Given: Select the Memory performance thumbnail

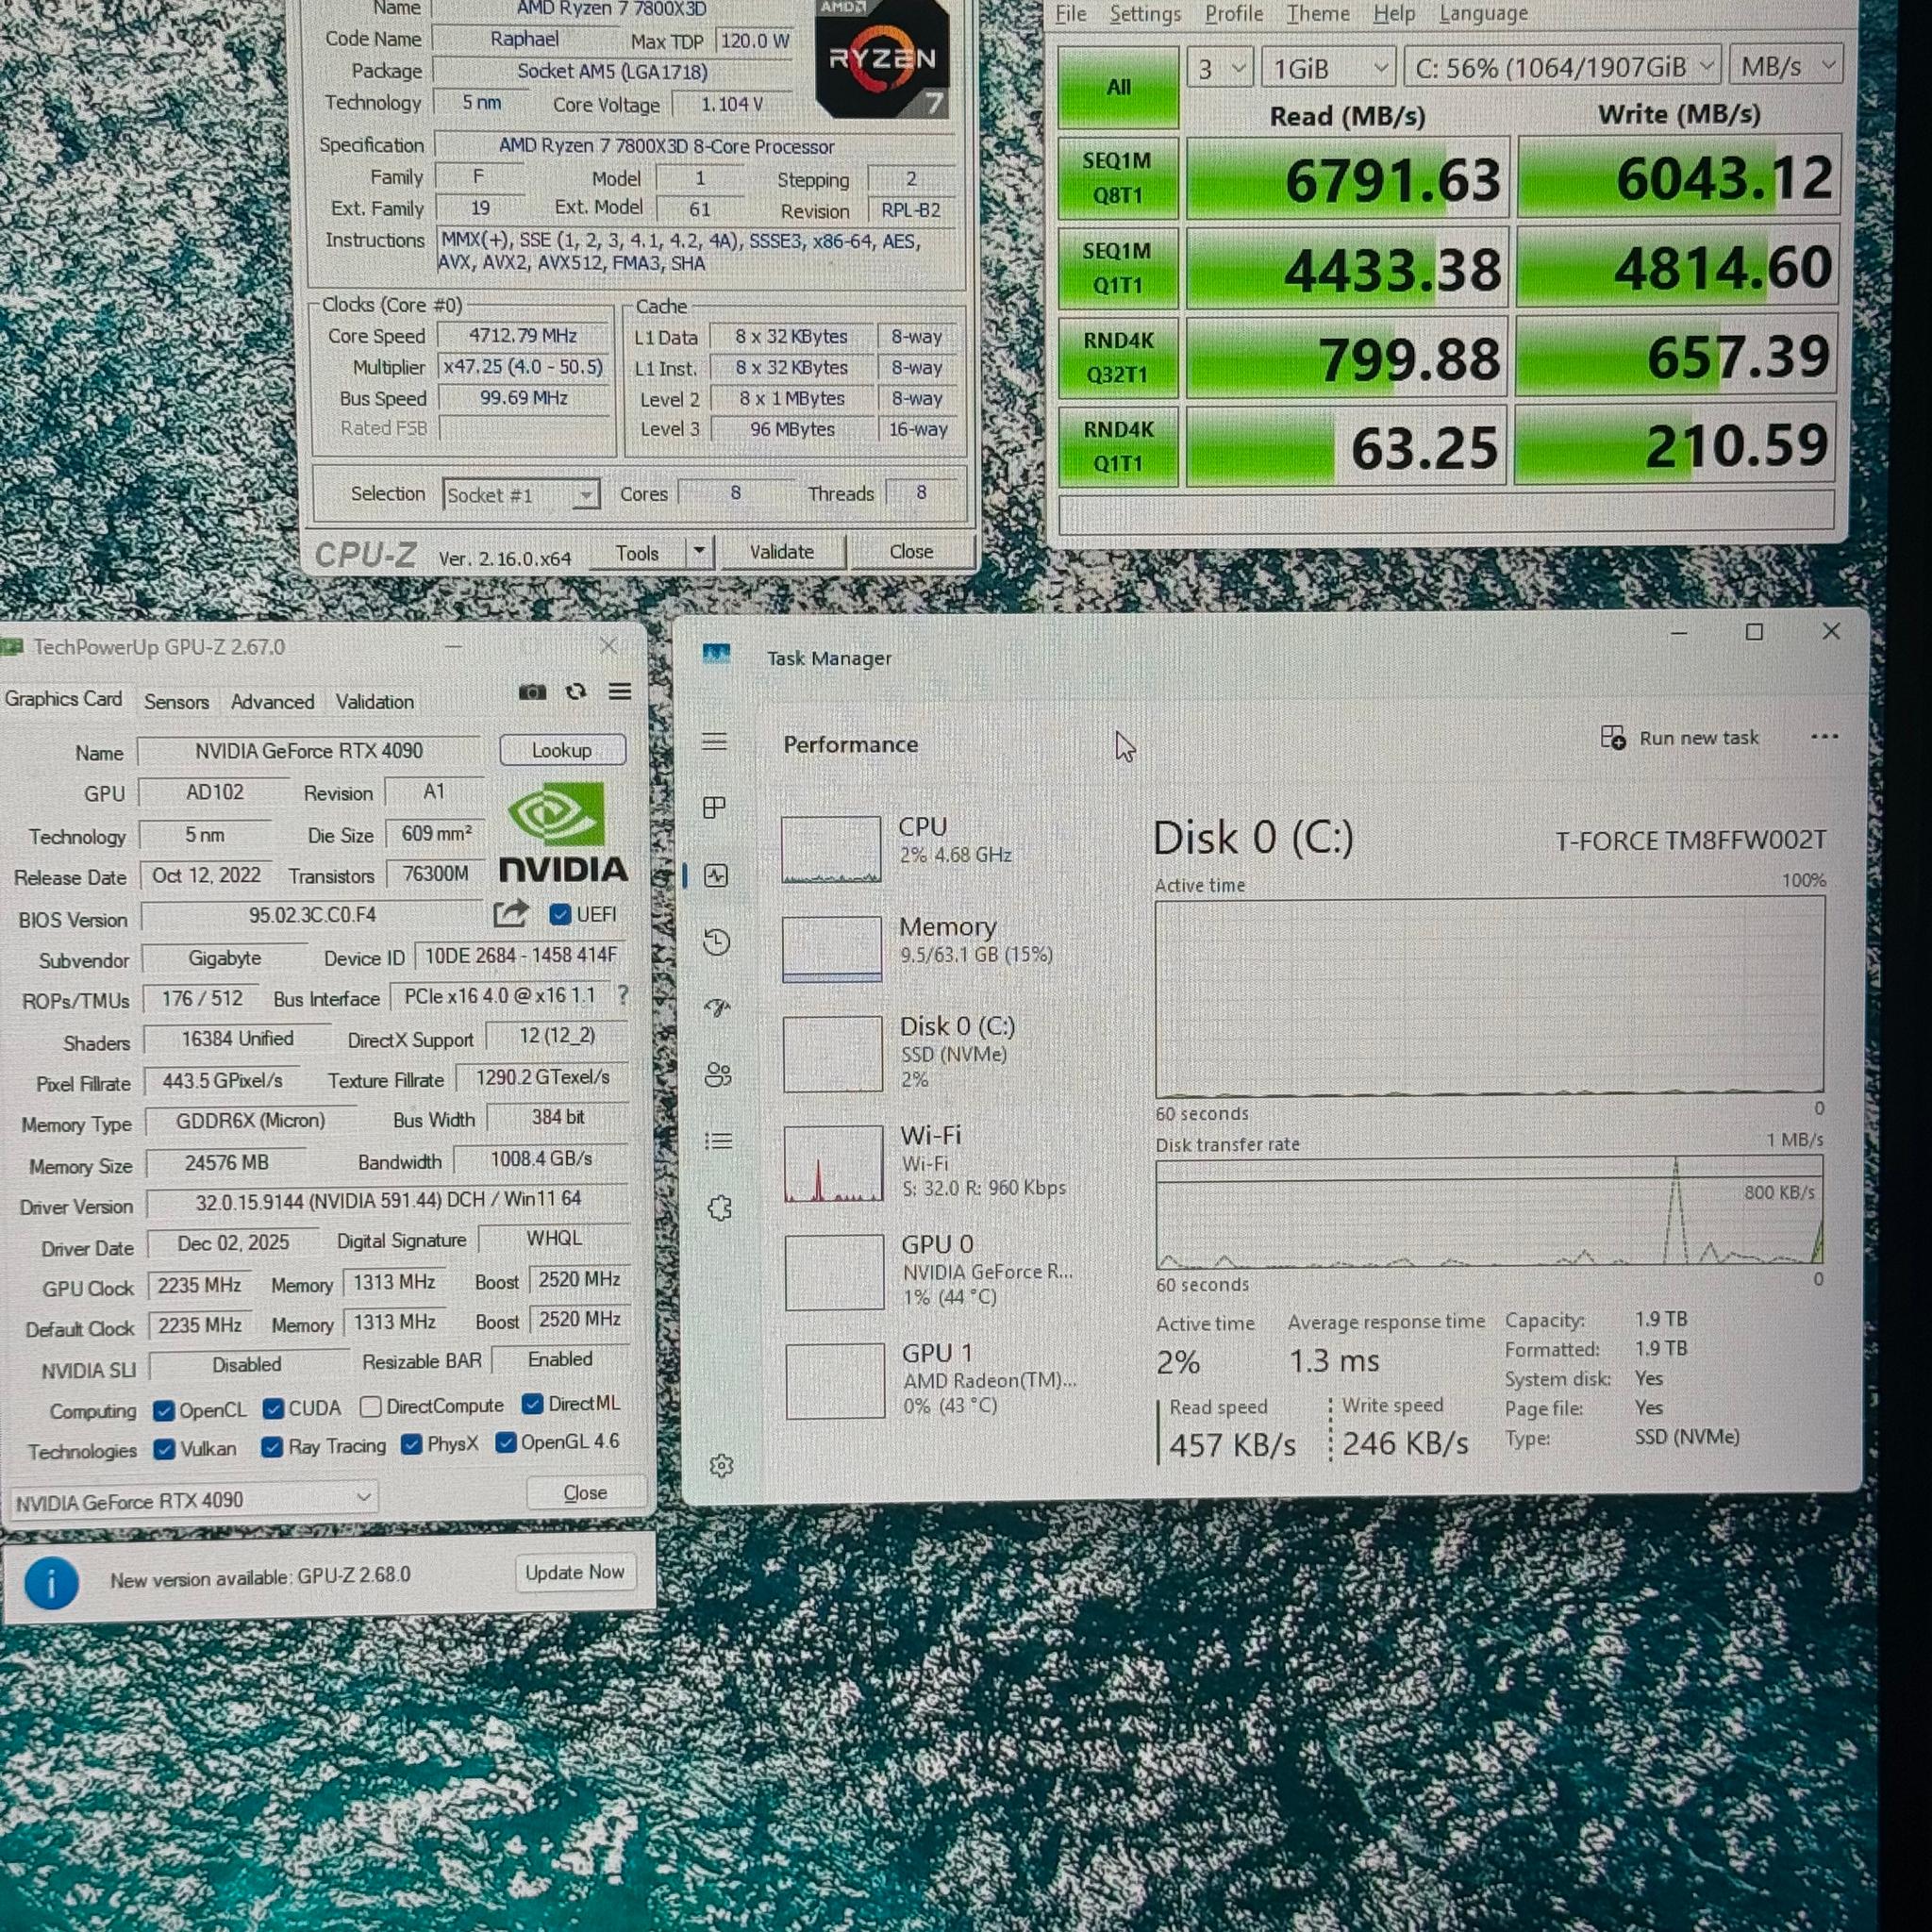Looking at the screenshot, I should click(x=832, y=949).
